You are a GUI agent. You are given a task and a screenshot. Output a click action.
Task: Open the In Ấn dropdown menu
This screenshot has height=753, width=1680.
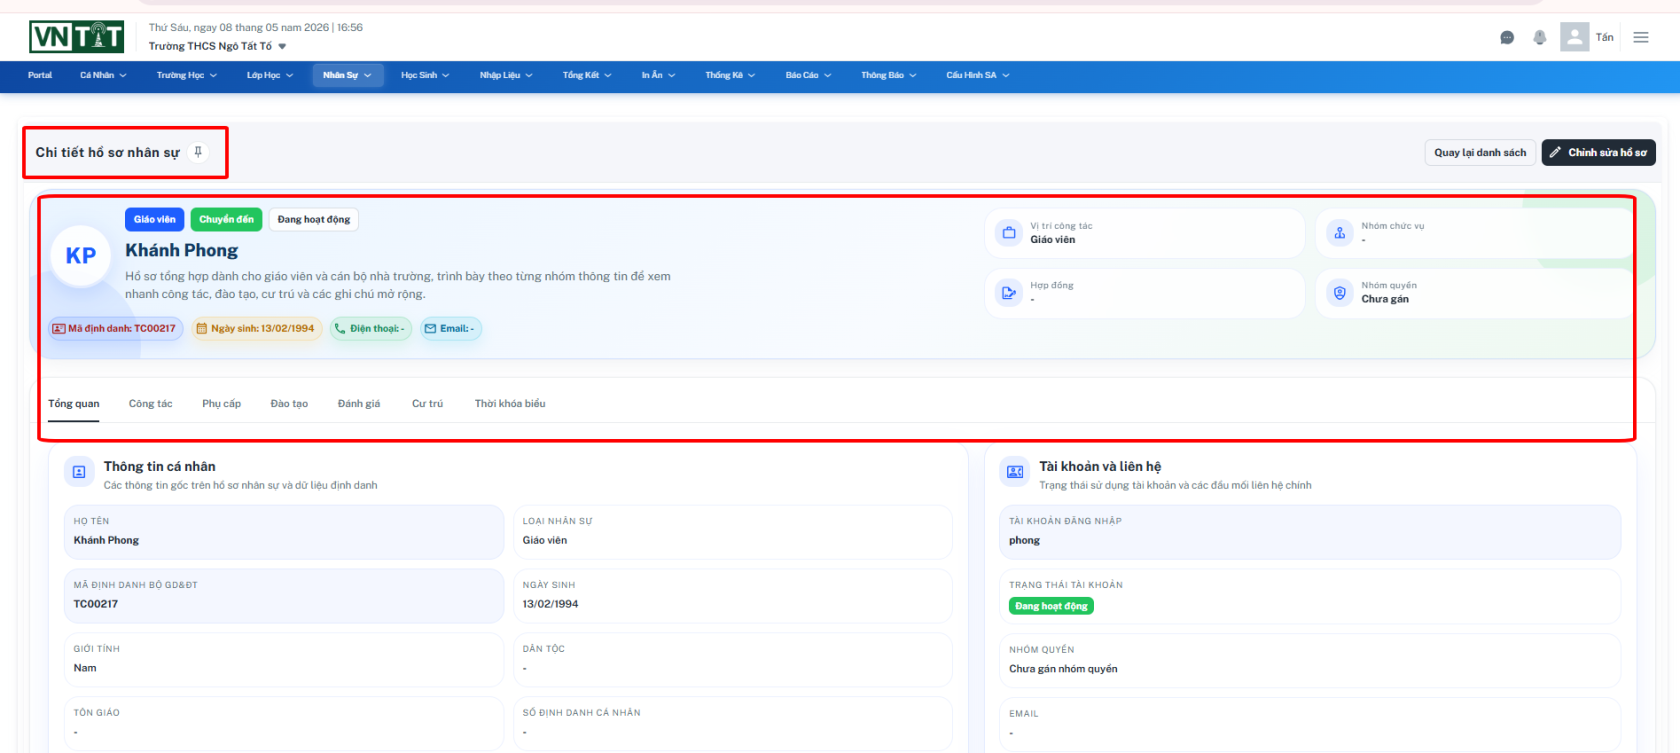point(658,75)
